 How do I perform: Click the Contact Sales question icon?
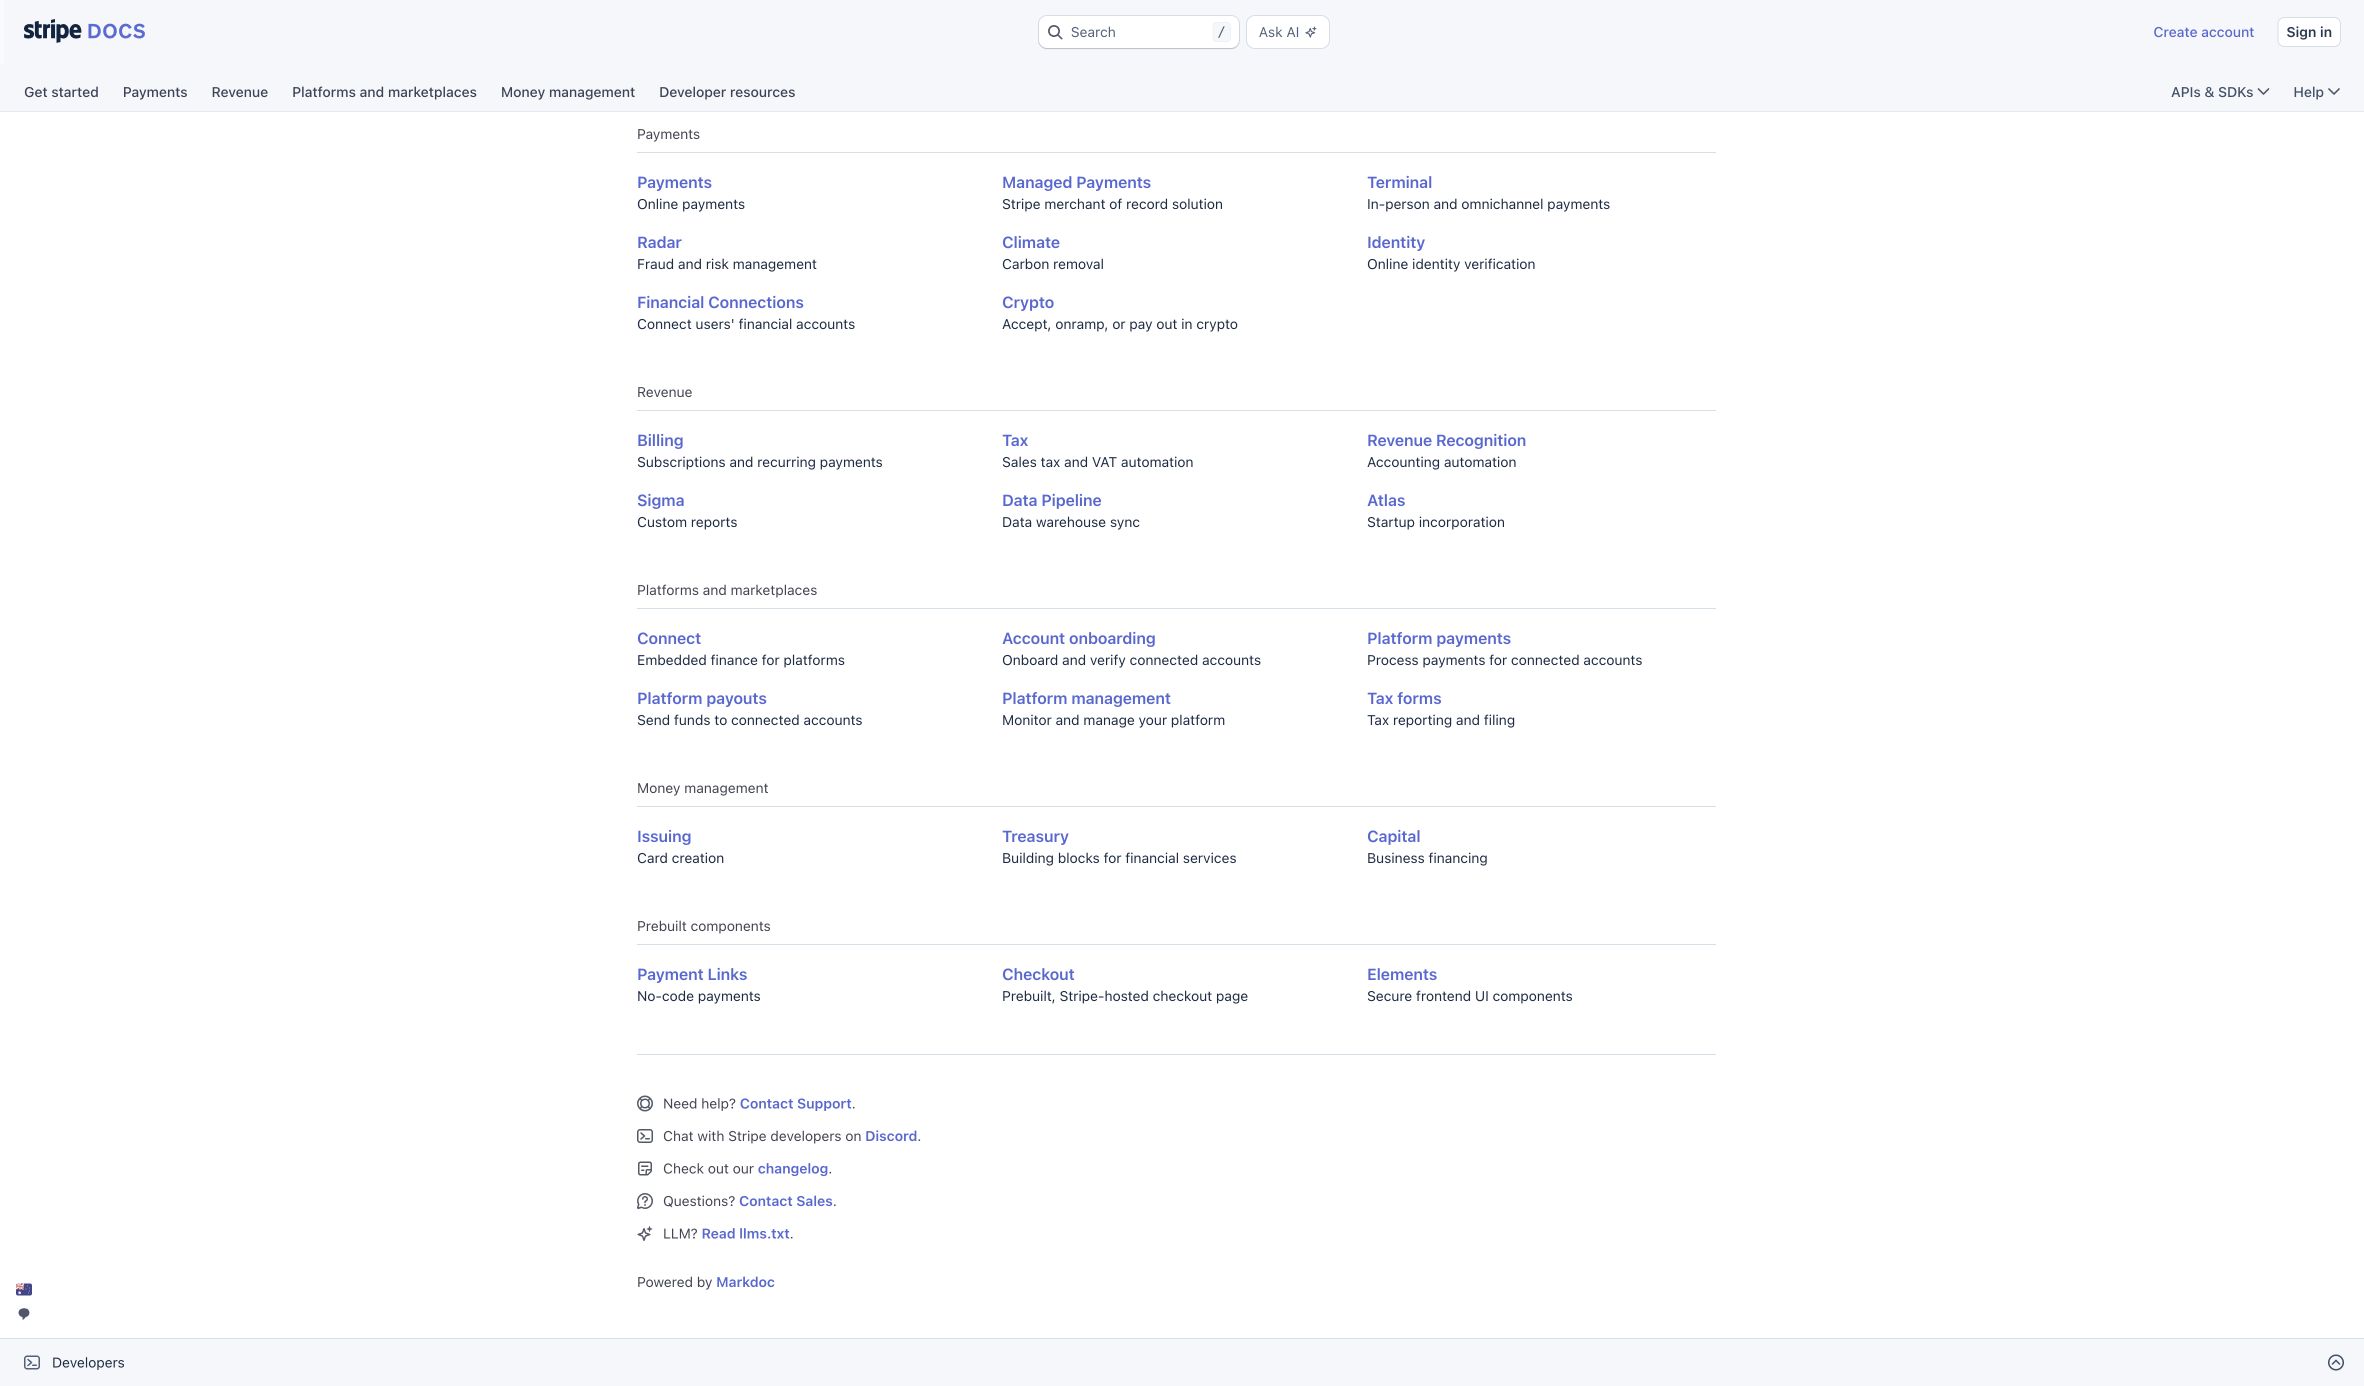tap(645, 1201)
